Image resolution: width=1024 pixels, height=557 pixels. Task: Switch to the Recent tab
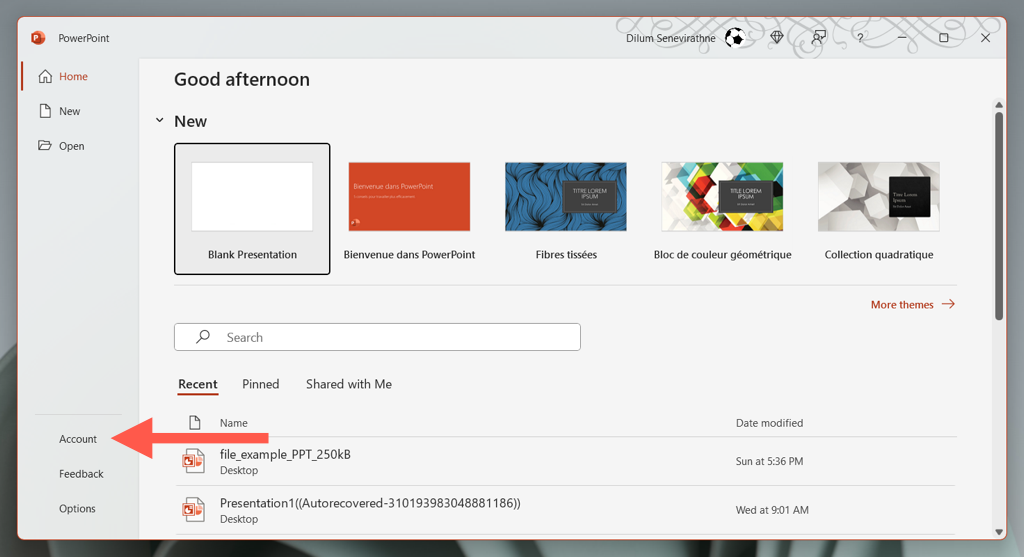coord(198,384)
